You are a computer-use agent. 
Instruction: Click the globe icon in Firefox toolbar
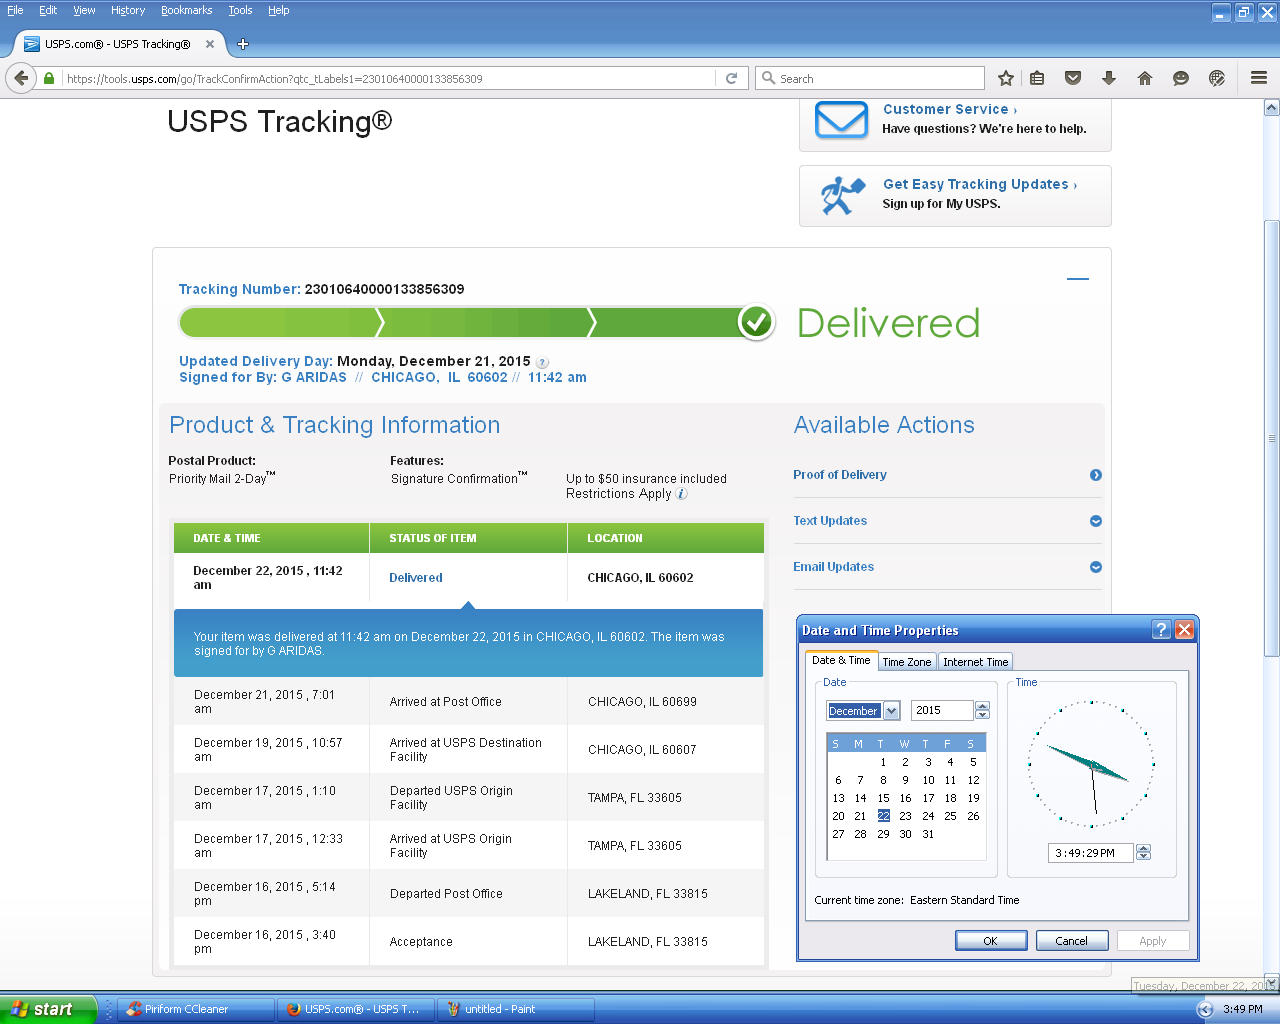(x=1217, y=78)
